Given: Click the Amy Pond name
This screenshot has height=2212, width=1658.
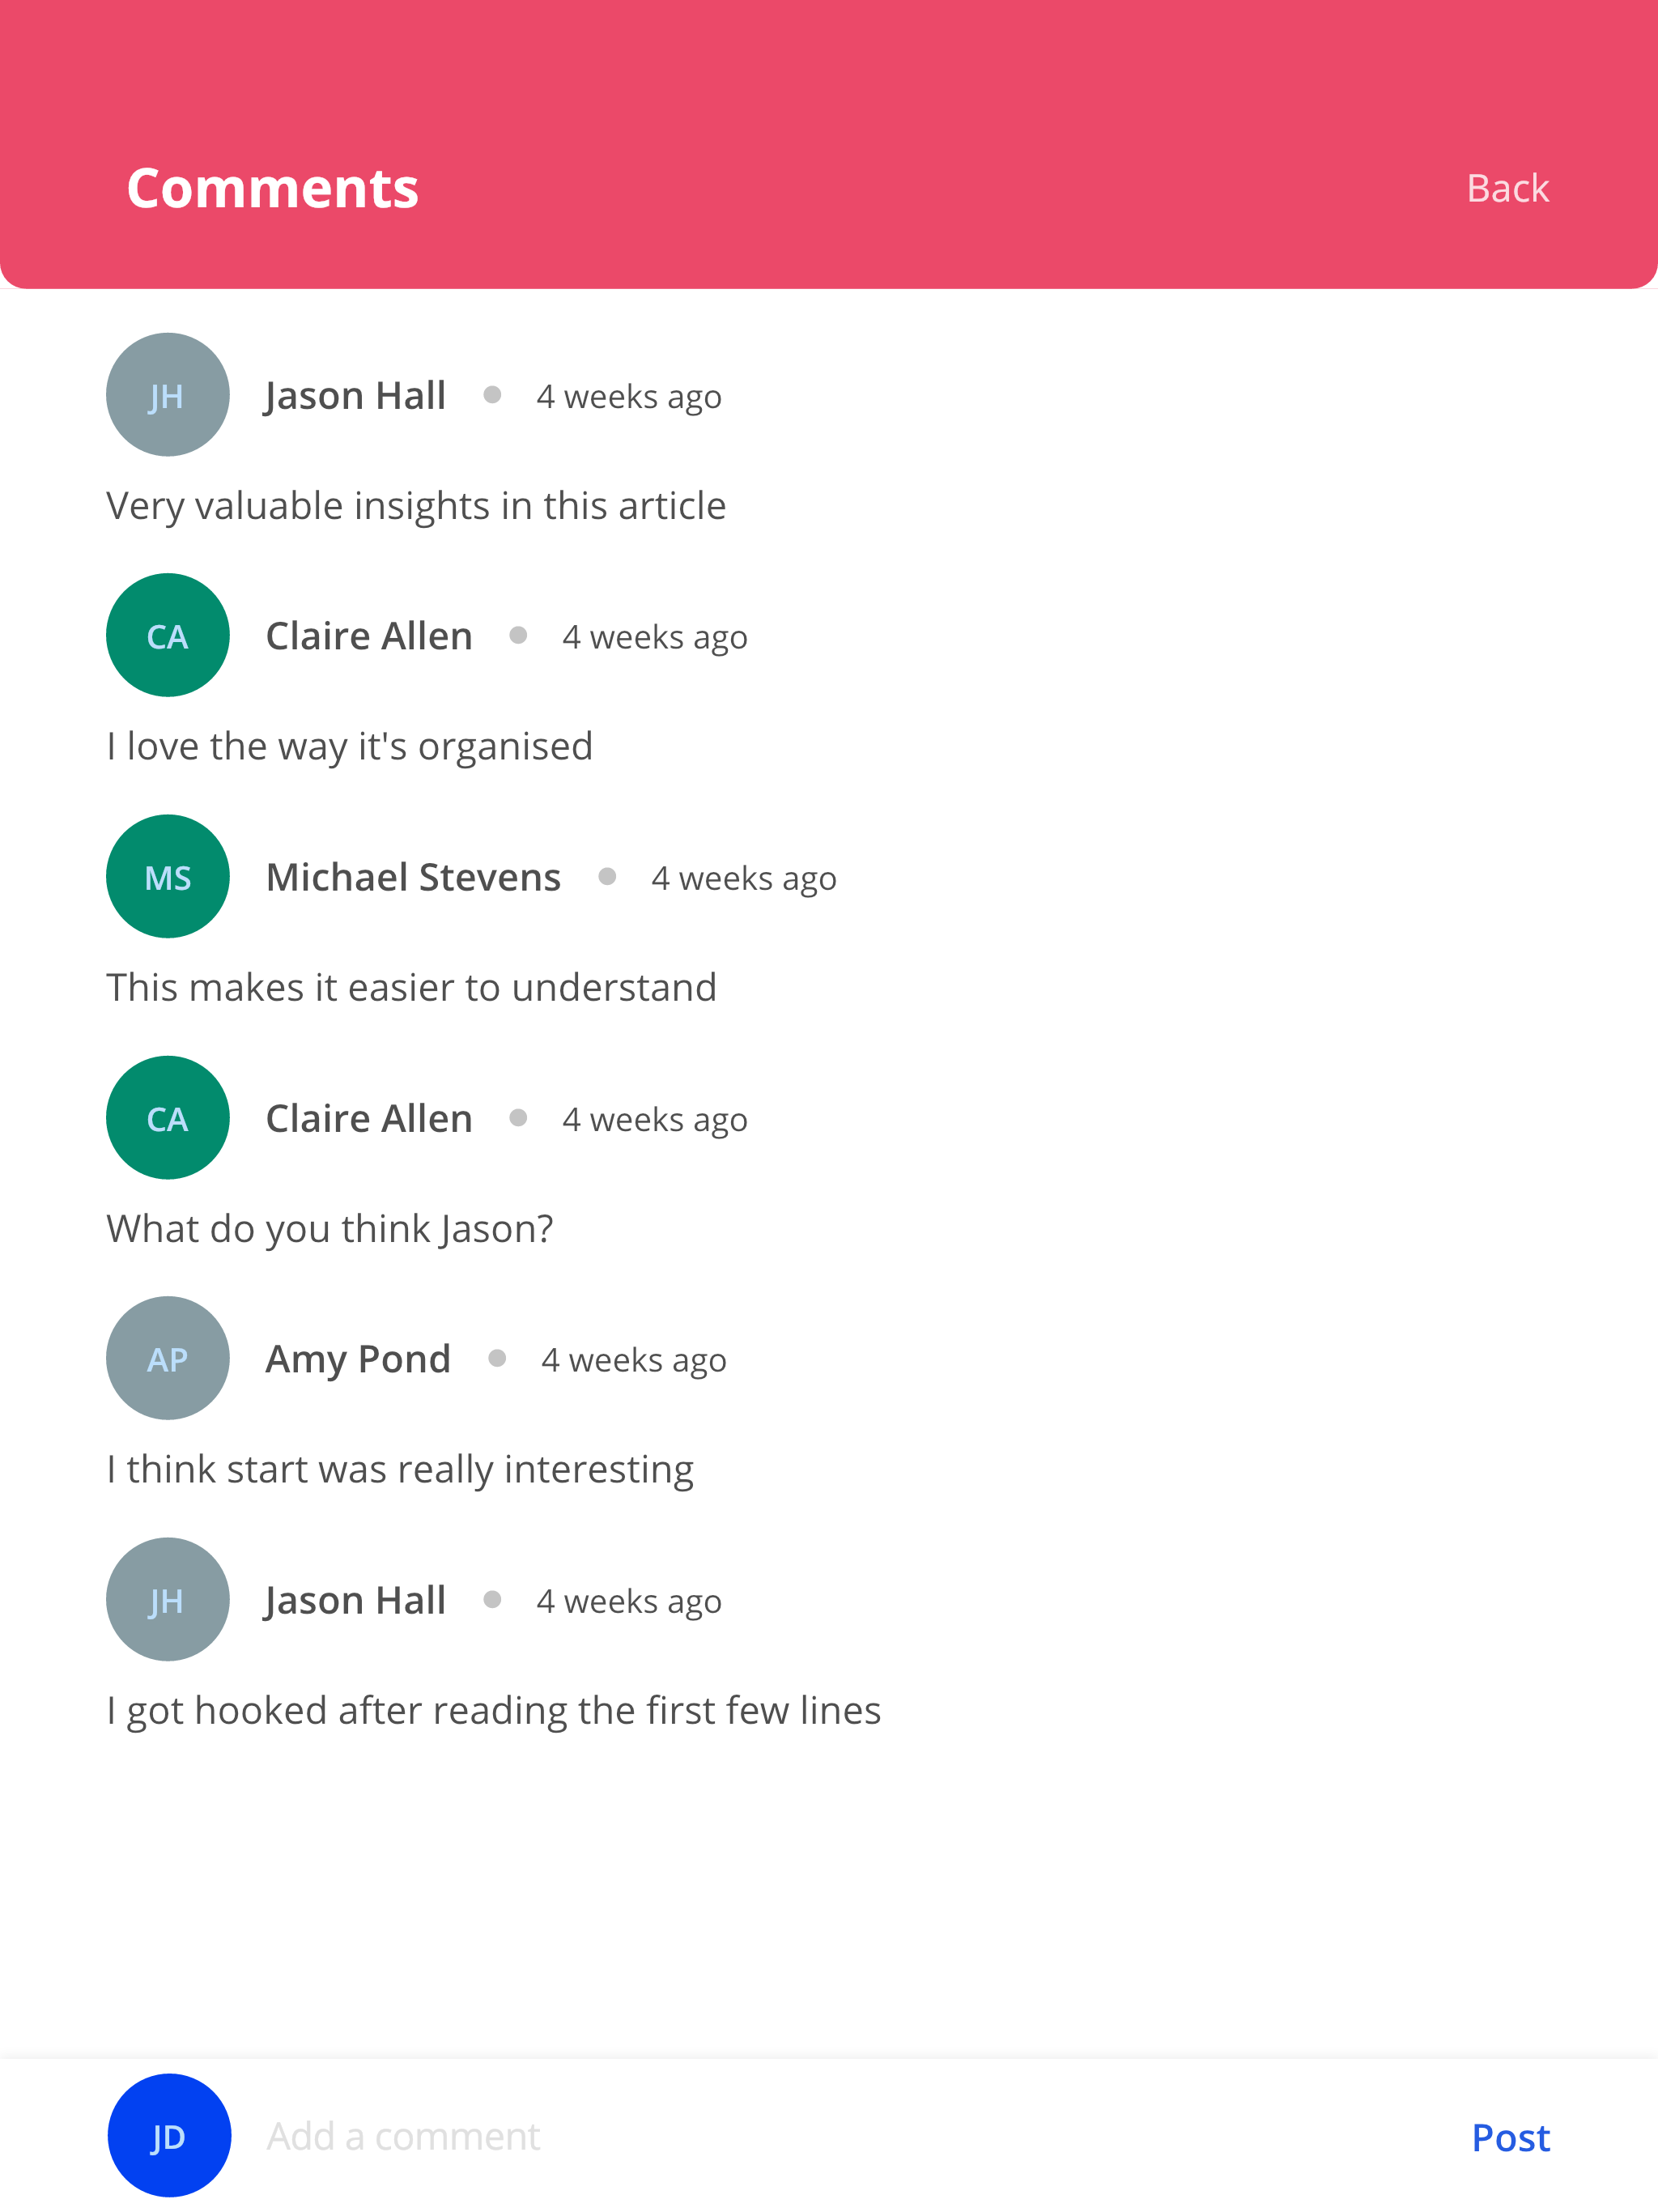Looking at the screenshot, I should point(358,1359).
